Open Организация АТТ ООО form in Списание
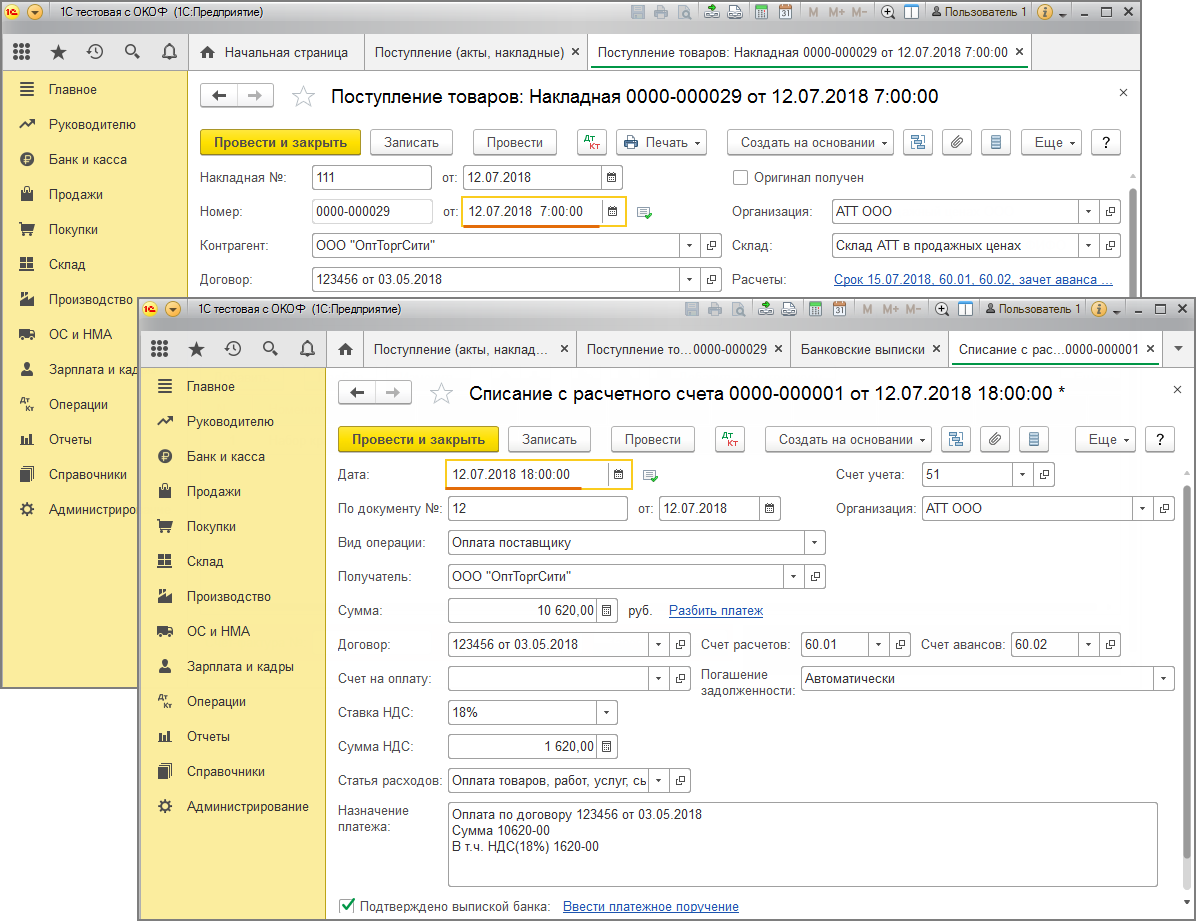 tap(1164, 509)
